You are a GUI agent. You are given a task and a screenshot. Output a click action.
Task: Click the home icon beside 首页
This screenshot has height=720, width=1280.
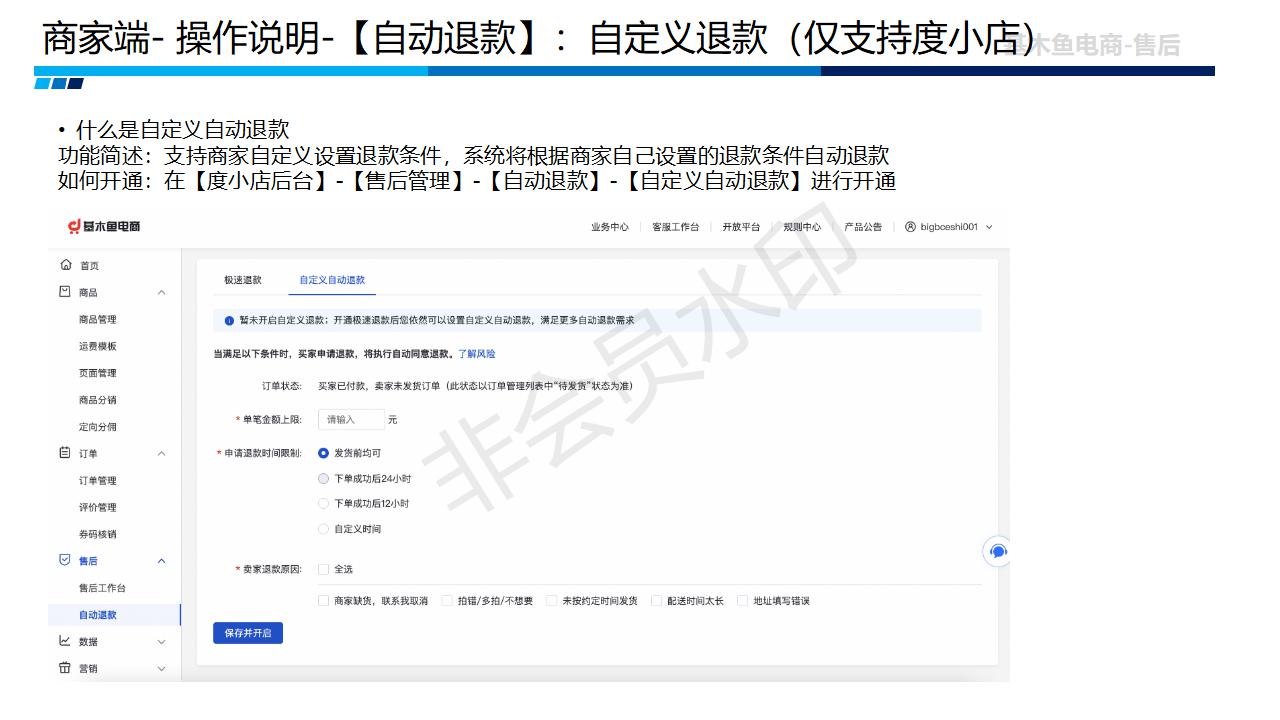click(66, 265)
